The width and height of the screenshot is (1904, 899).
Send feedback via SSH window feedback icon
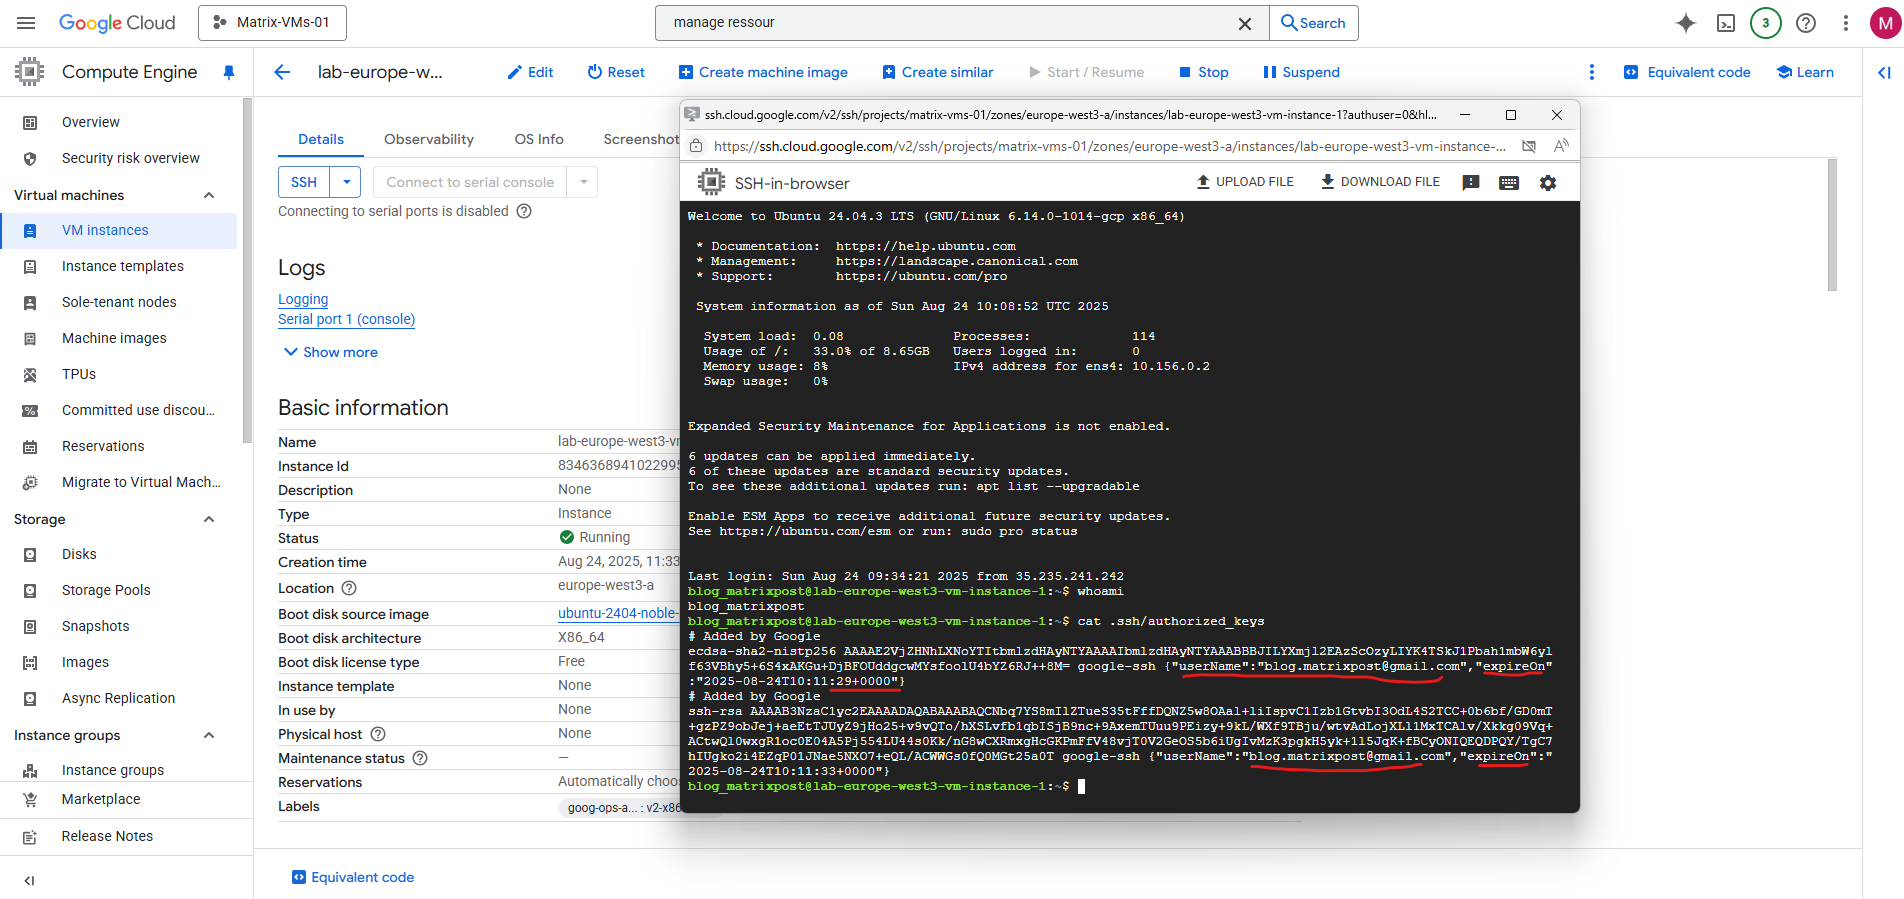pos(1471,183)
